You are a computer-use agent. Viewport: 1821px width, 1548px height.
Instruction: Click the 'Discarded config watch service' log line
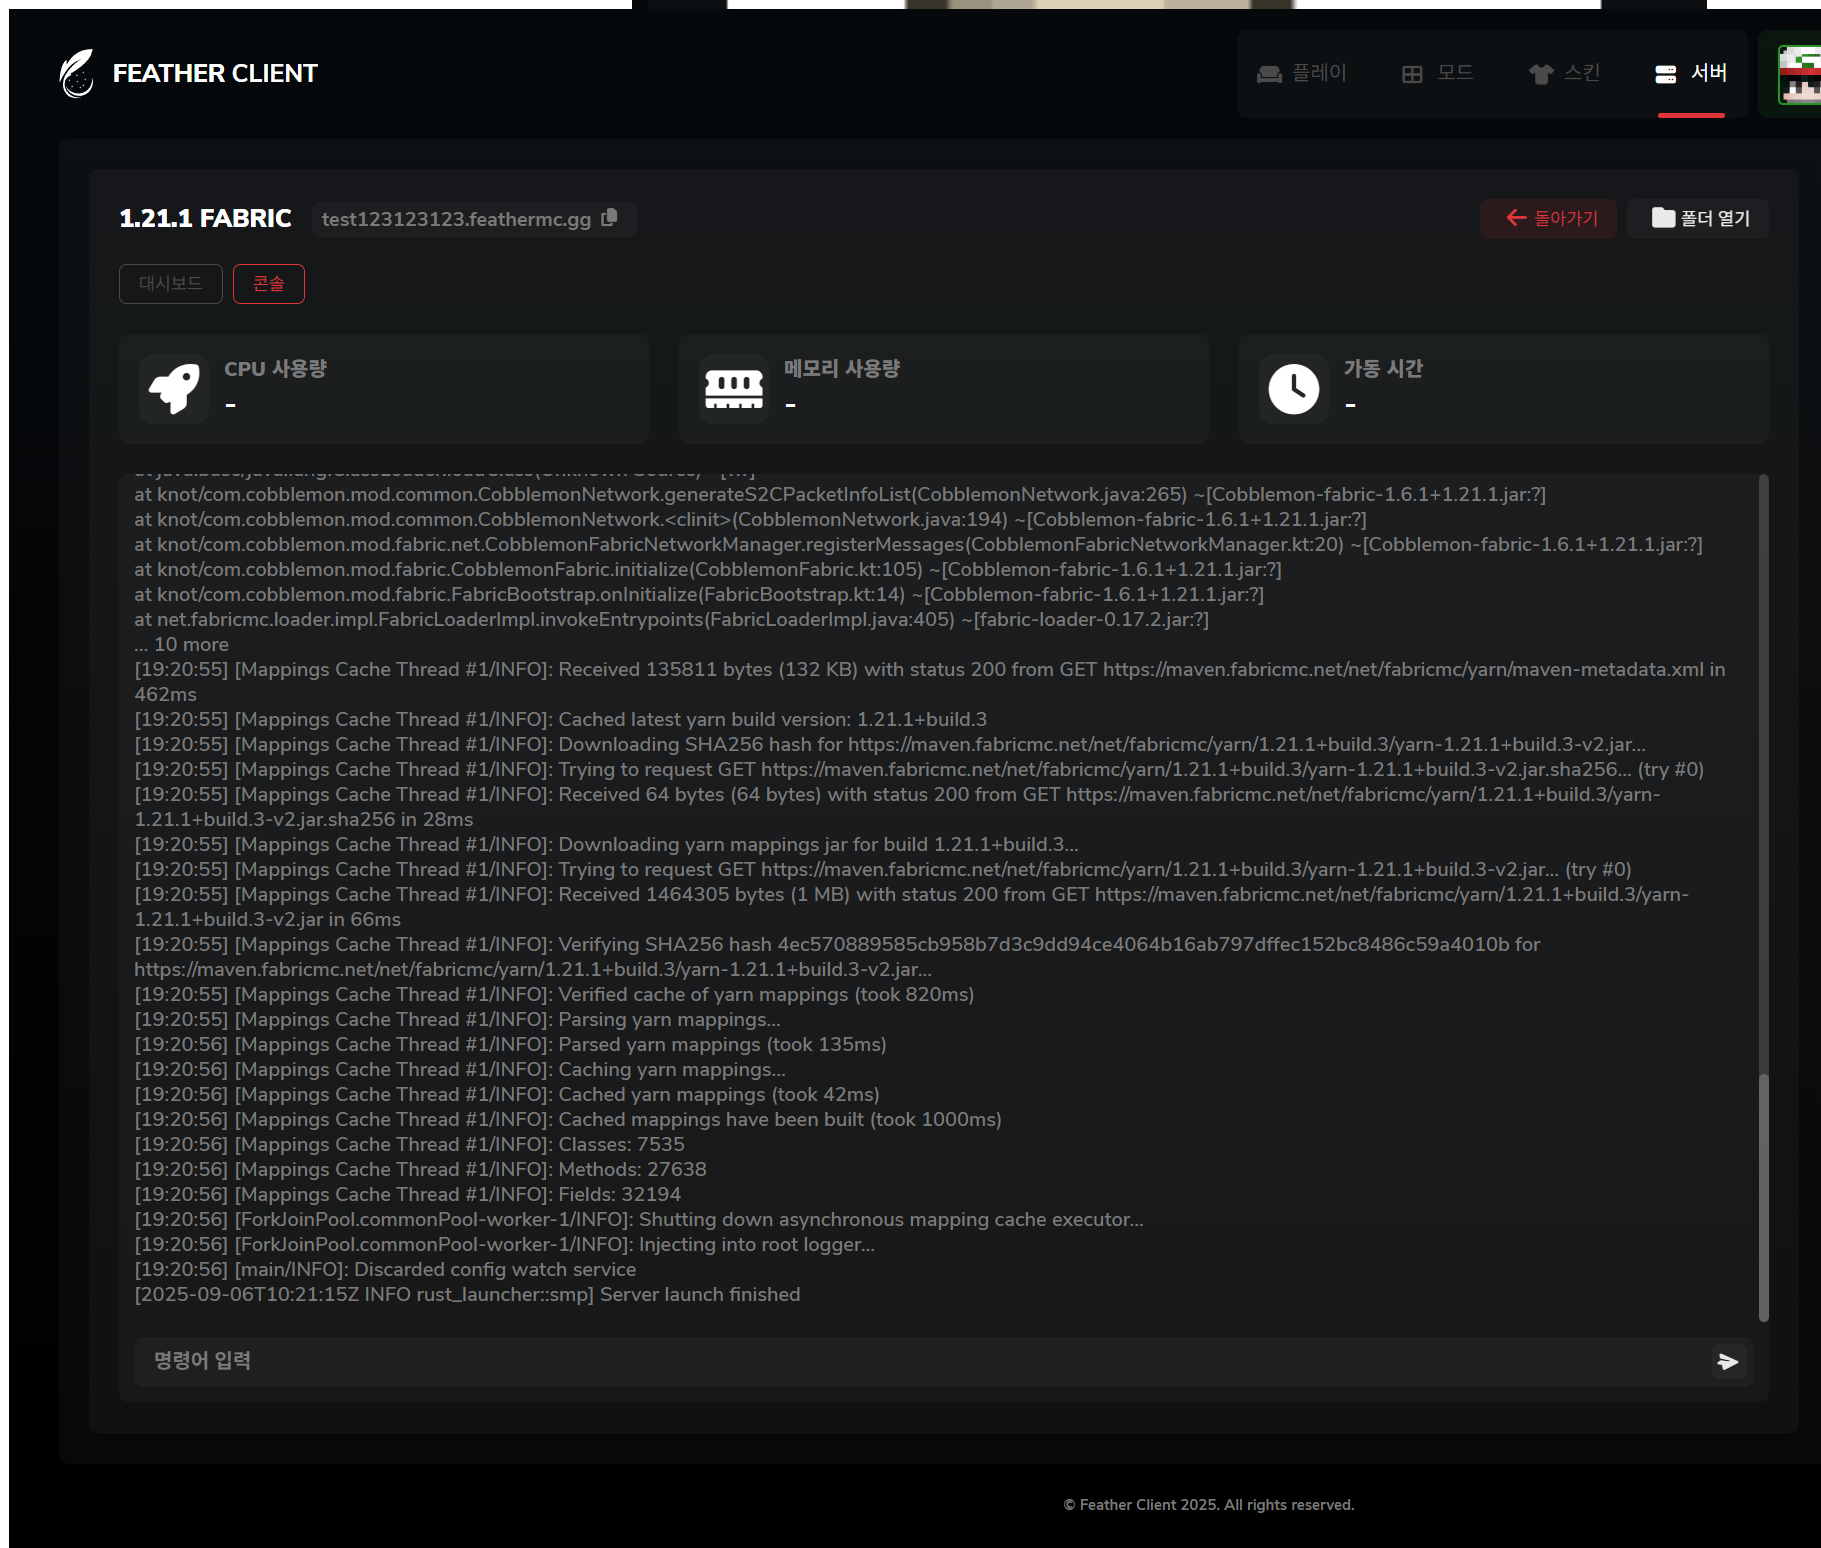(385, 1269)
